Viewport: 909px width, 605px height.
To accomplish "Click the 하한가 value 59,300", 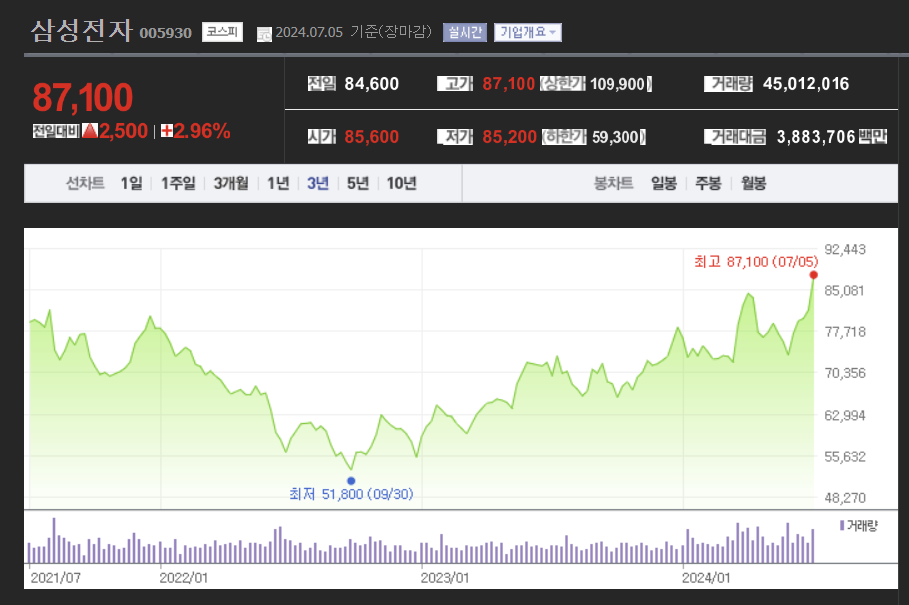I will point(616,137).
